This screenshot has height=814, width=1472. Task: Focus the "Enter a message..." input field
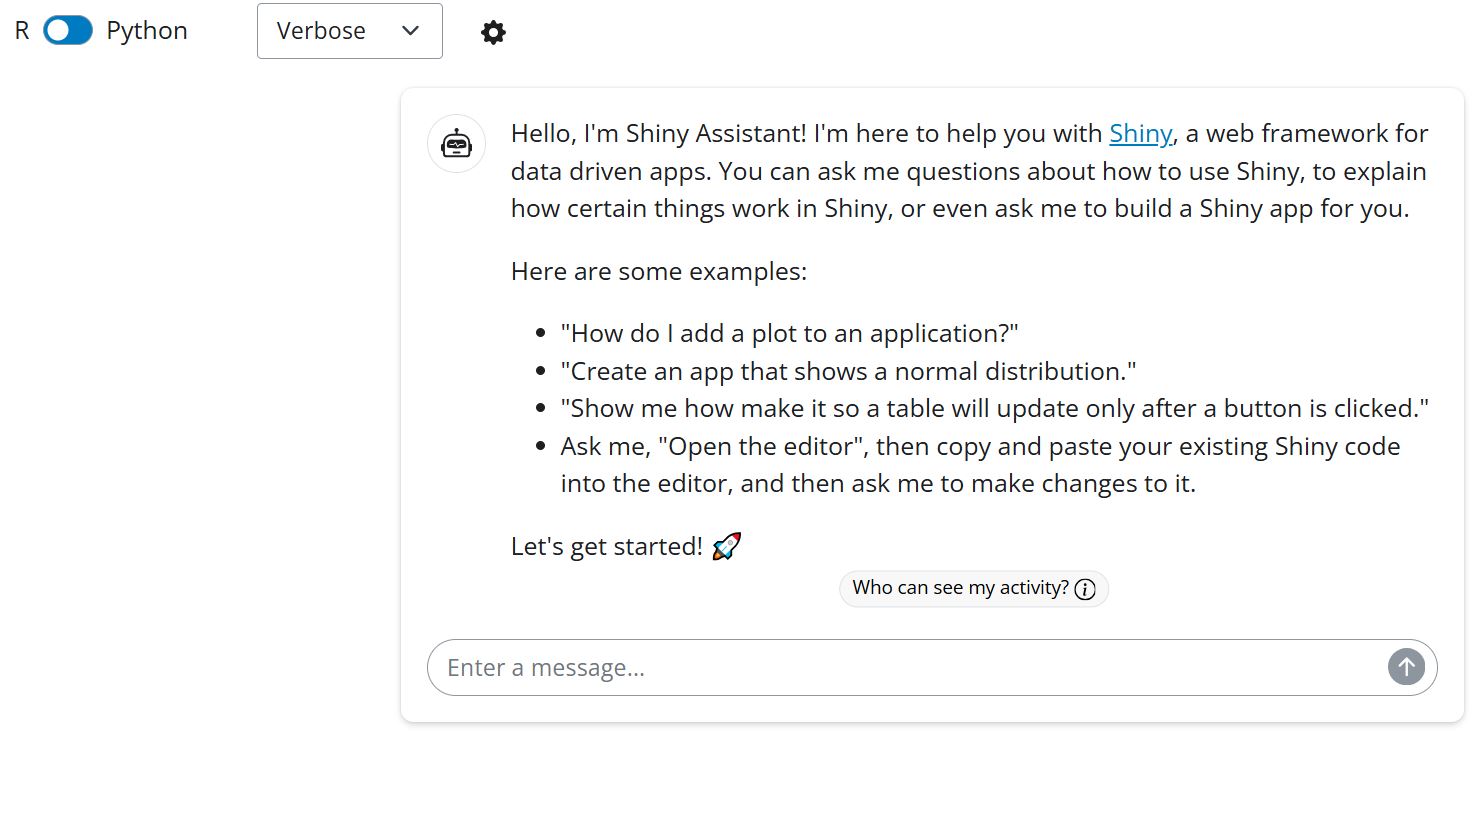click(x=900, y=667)
